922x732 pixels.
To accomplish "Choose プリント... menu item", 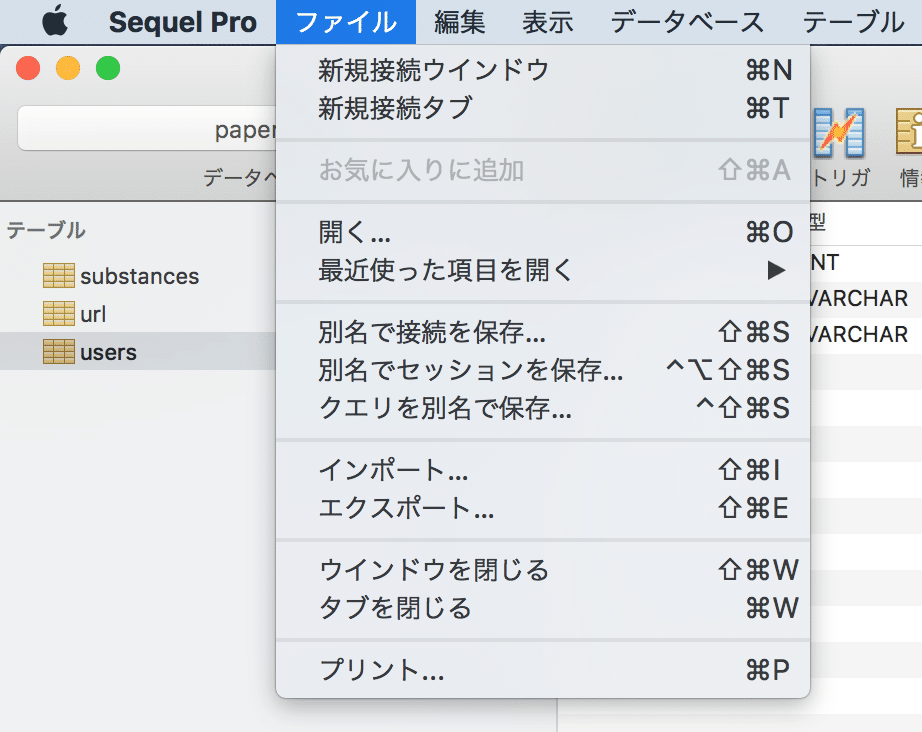I will (543, 670).
